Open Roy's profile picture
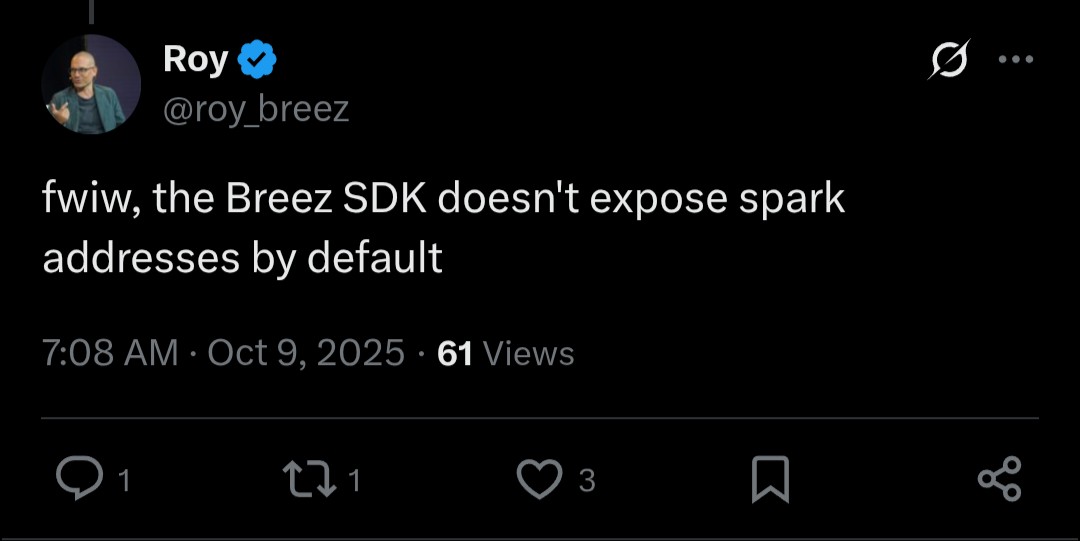1080x541 pixels. [x=91, y=84]
